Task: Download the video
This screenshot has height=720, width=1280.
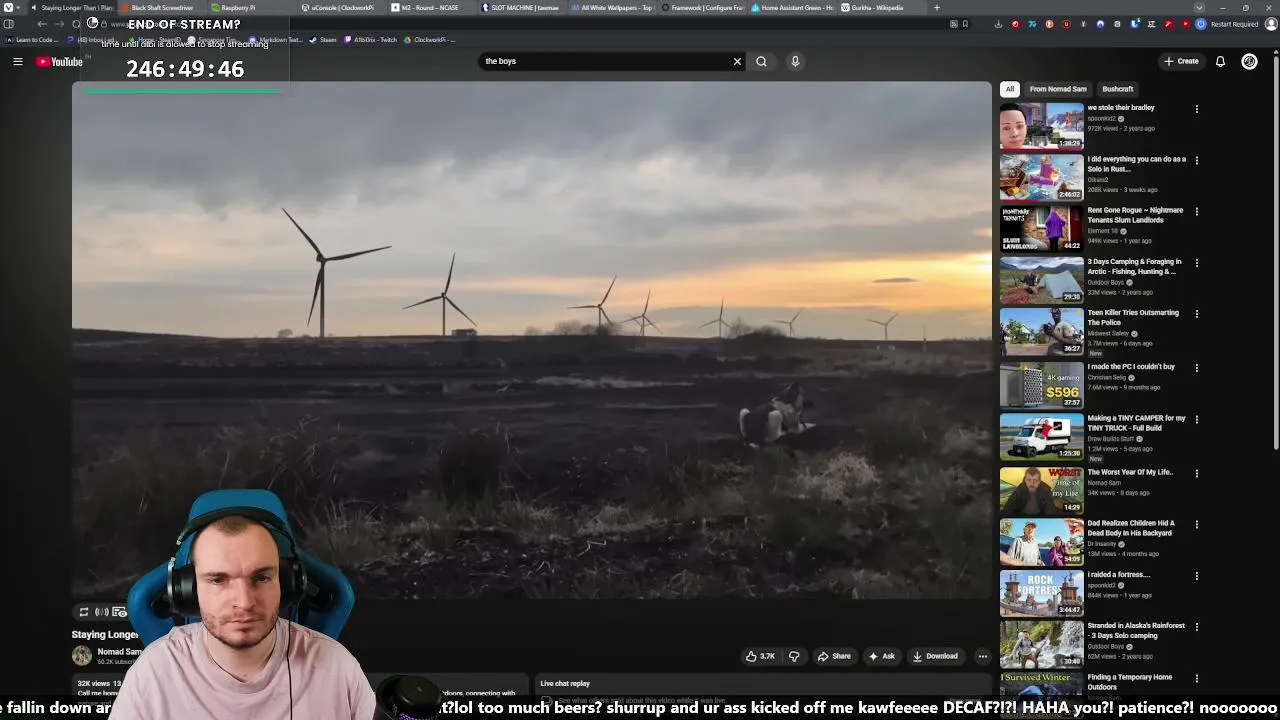Action: pyautogui.click(x=935, y=656)
